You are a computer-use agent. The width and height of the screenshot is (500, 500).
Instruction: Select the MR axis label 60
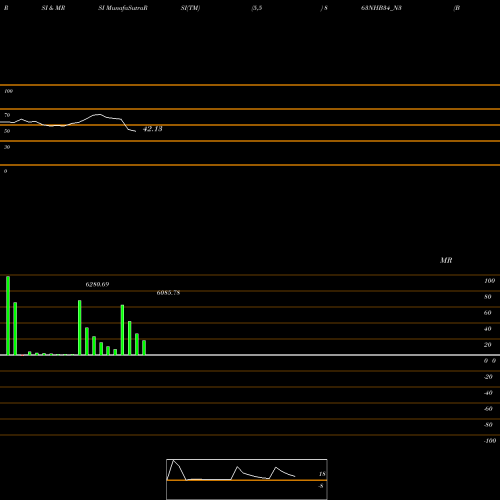(488, 313)
